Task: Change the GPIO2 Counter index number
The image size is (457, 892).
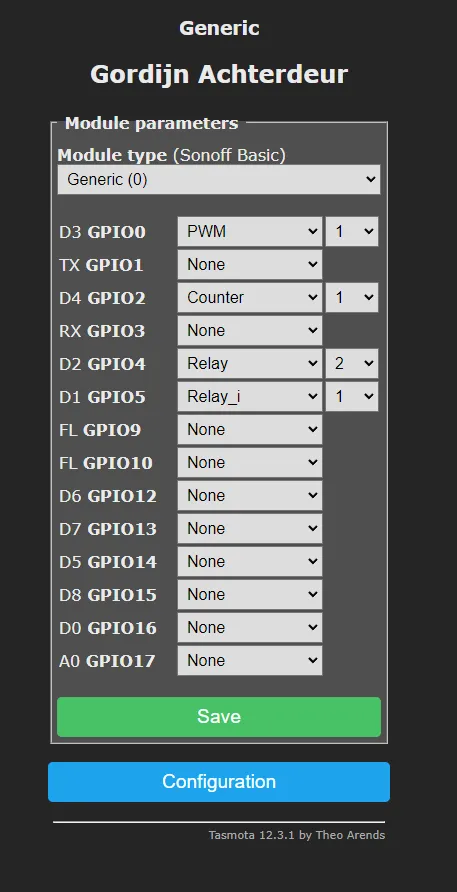Action: point(352,298)
